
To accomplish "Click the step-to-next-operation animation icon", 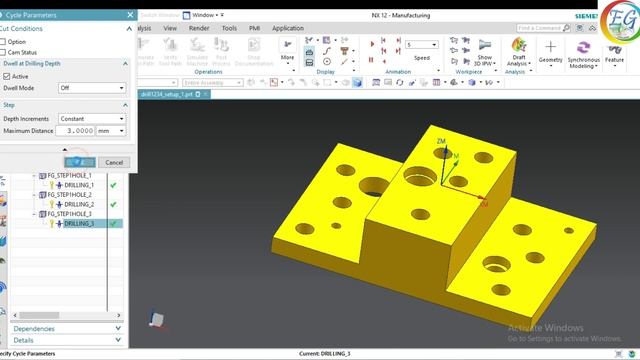I will [x=398, y=40].
